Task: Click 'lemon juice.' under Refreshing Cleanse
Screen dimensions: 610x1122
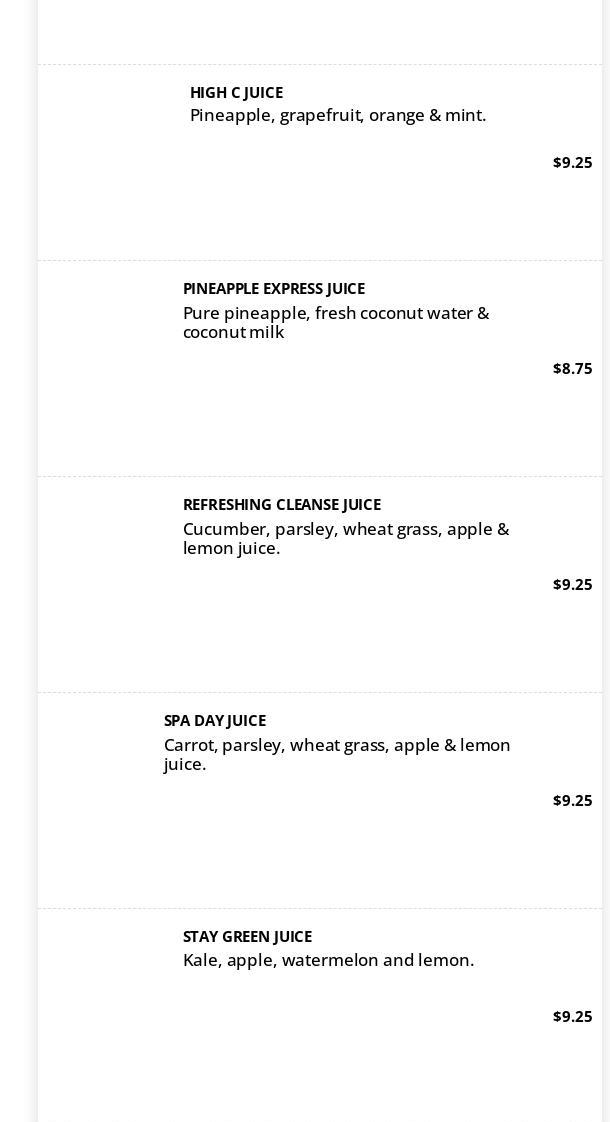Action: [231, 549]
